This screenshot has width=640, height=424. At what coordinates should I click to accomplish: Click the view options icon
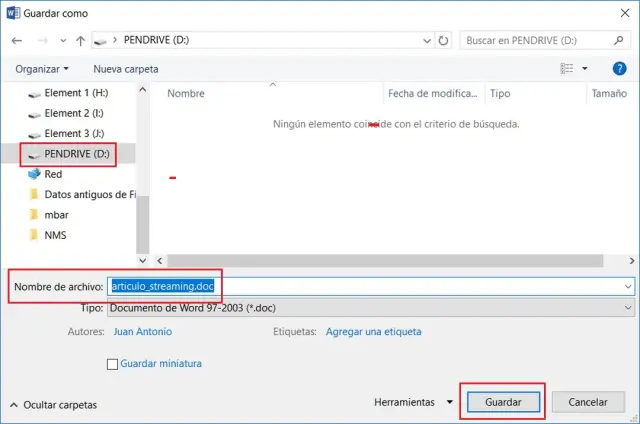pos(567,69)
